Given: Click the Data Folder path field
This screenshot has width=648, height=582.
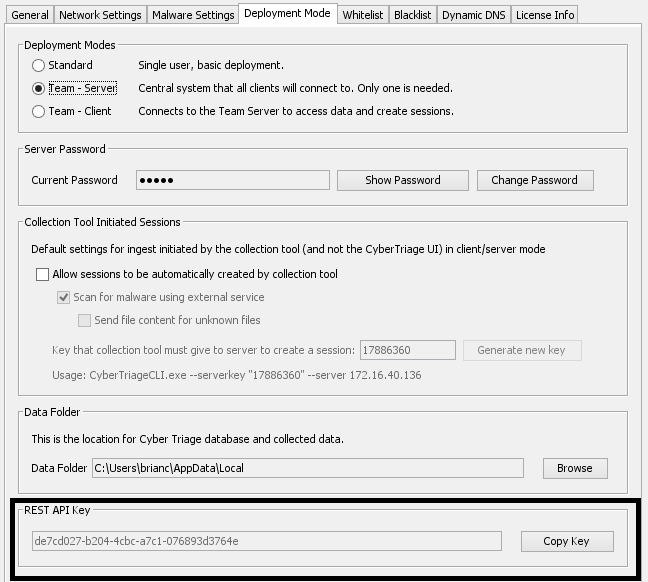Looking at the screenshot, I should [308, 468].
